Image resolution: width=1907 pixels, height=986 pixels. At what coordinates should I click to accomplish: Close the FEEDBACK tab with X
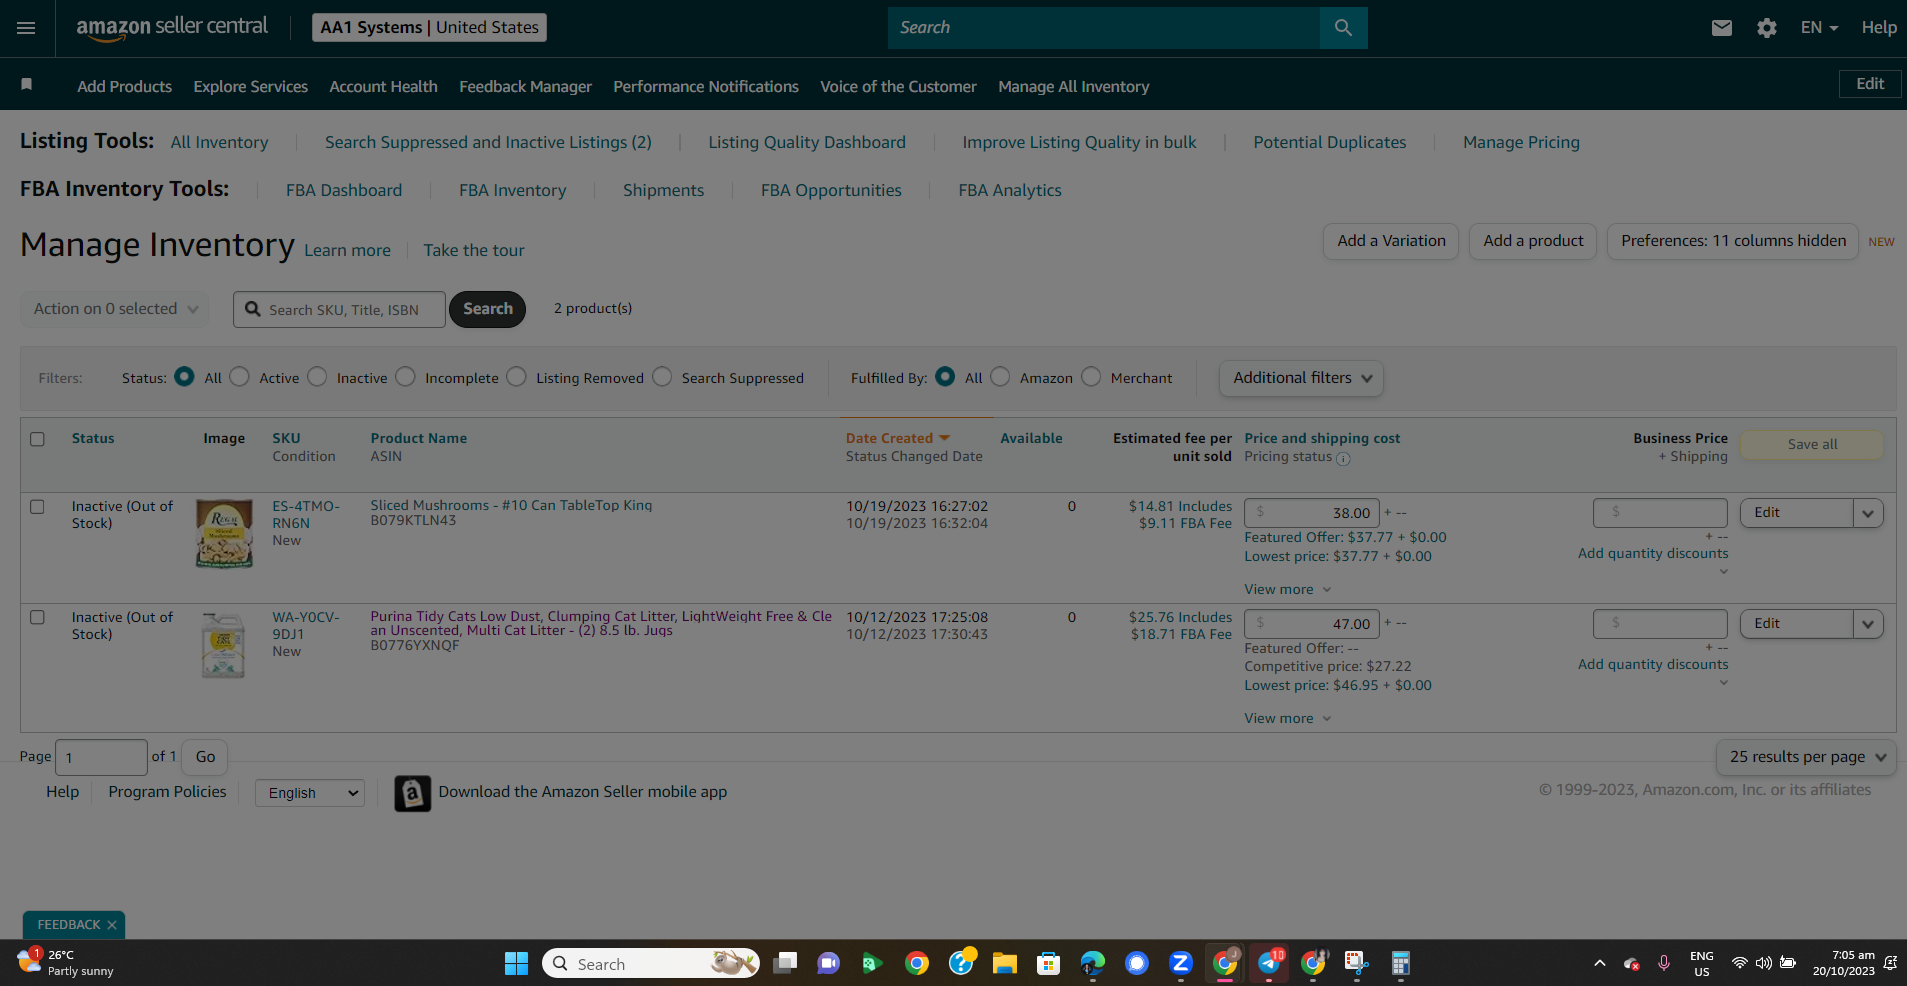[x=112, y=925]
